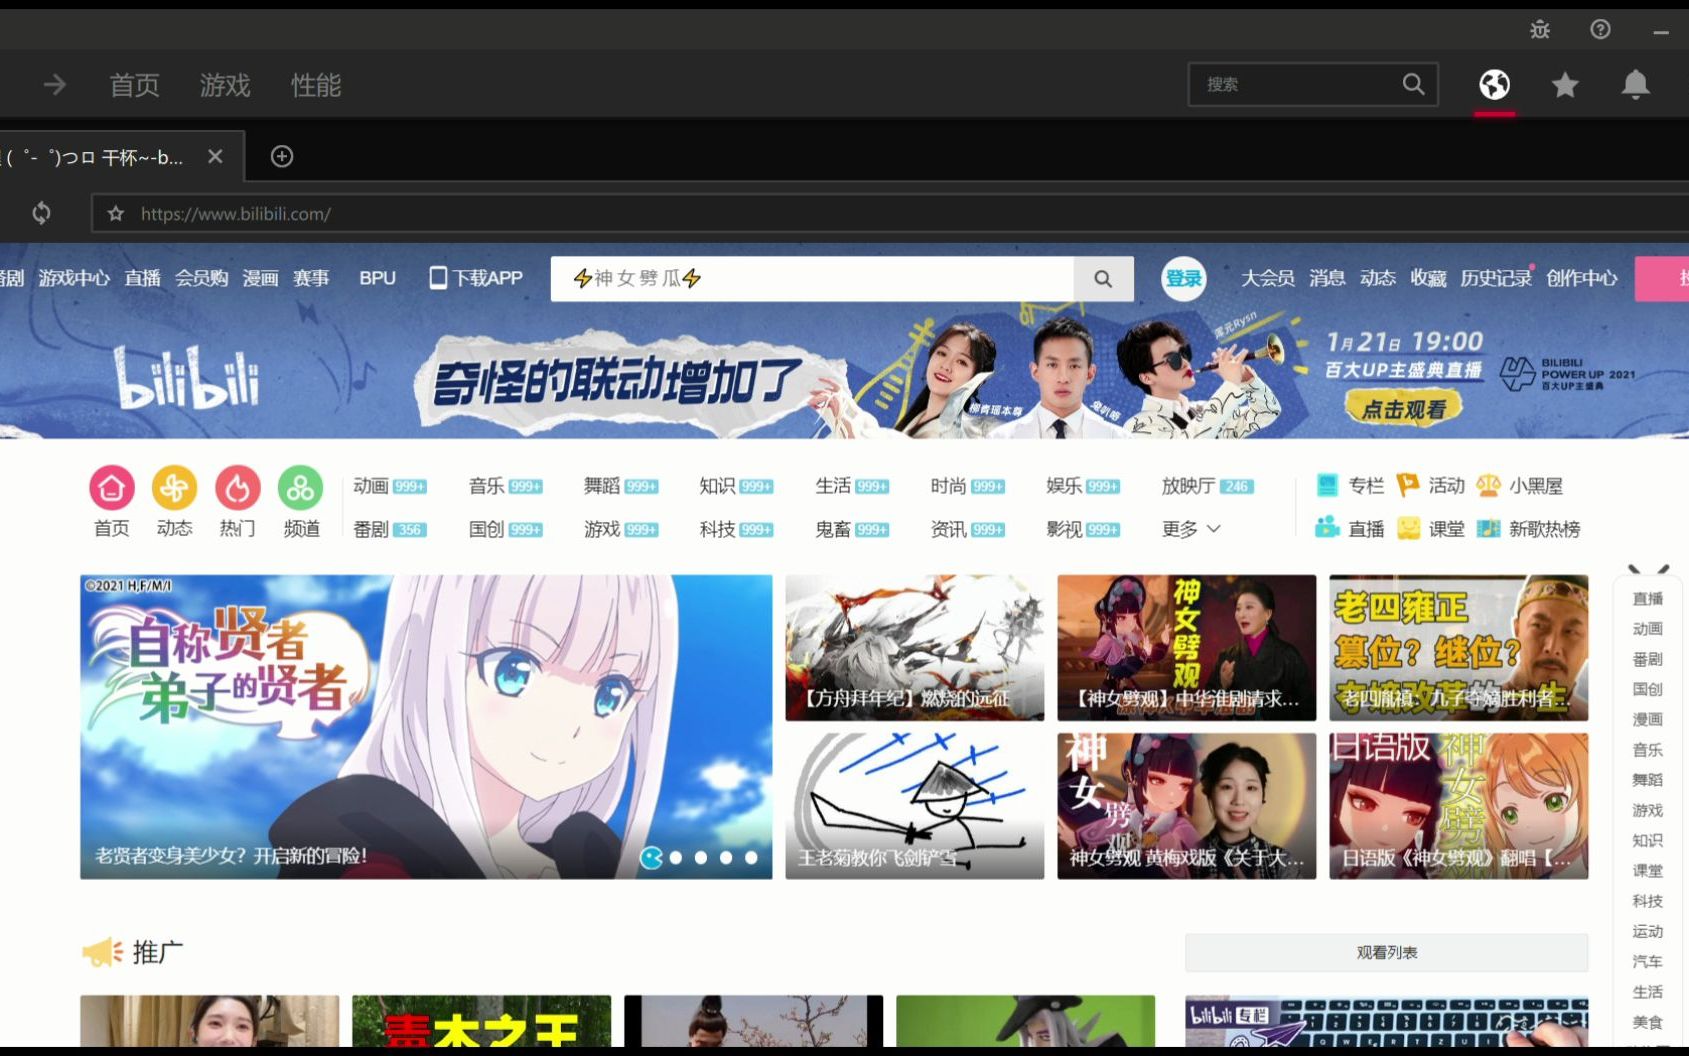
Task: Jump to 美食 in right sidebar
Action: click(x=1647, y=1022)
